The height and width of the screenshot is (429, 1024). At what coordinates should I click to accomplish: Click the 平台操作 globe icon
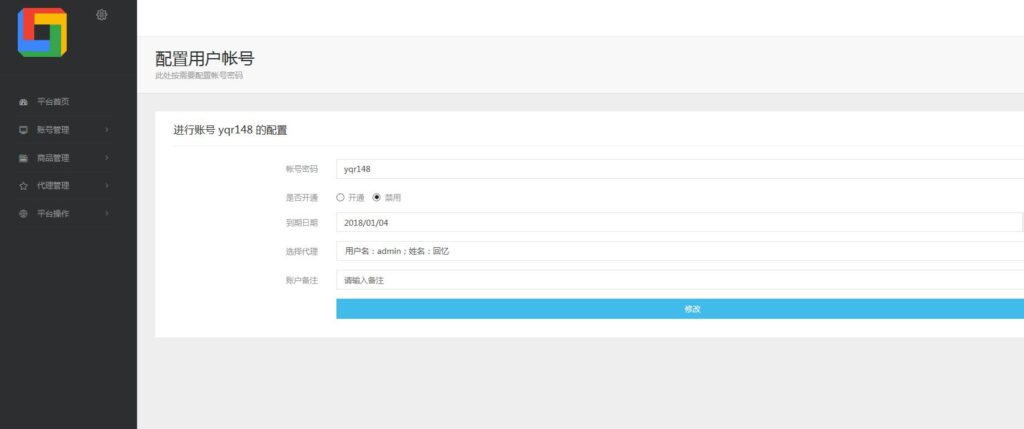tap(24, 214)
